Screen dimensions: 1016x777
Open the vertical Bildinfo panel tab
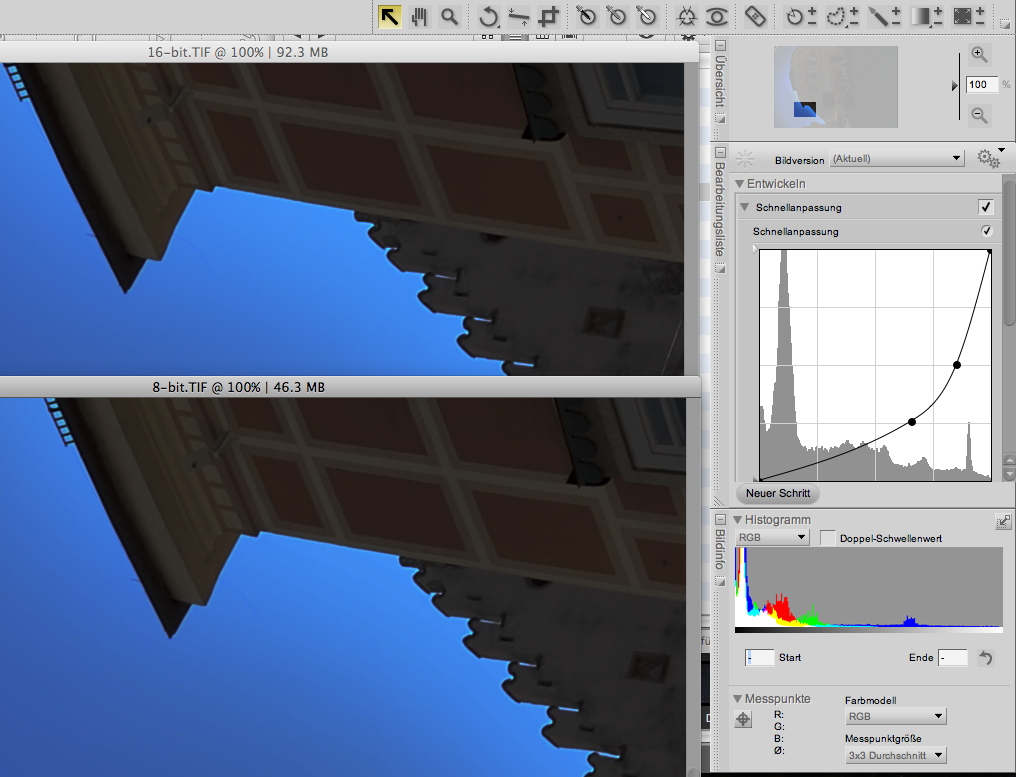(720, 550)
